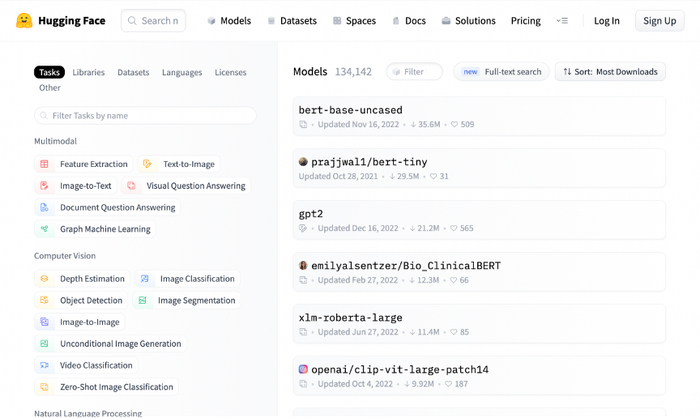Open the Datasets page from navbar
This screenshot has width=700, height=418.
point(291,21)
